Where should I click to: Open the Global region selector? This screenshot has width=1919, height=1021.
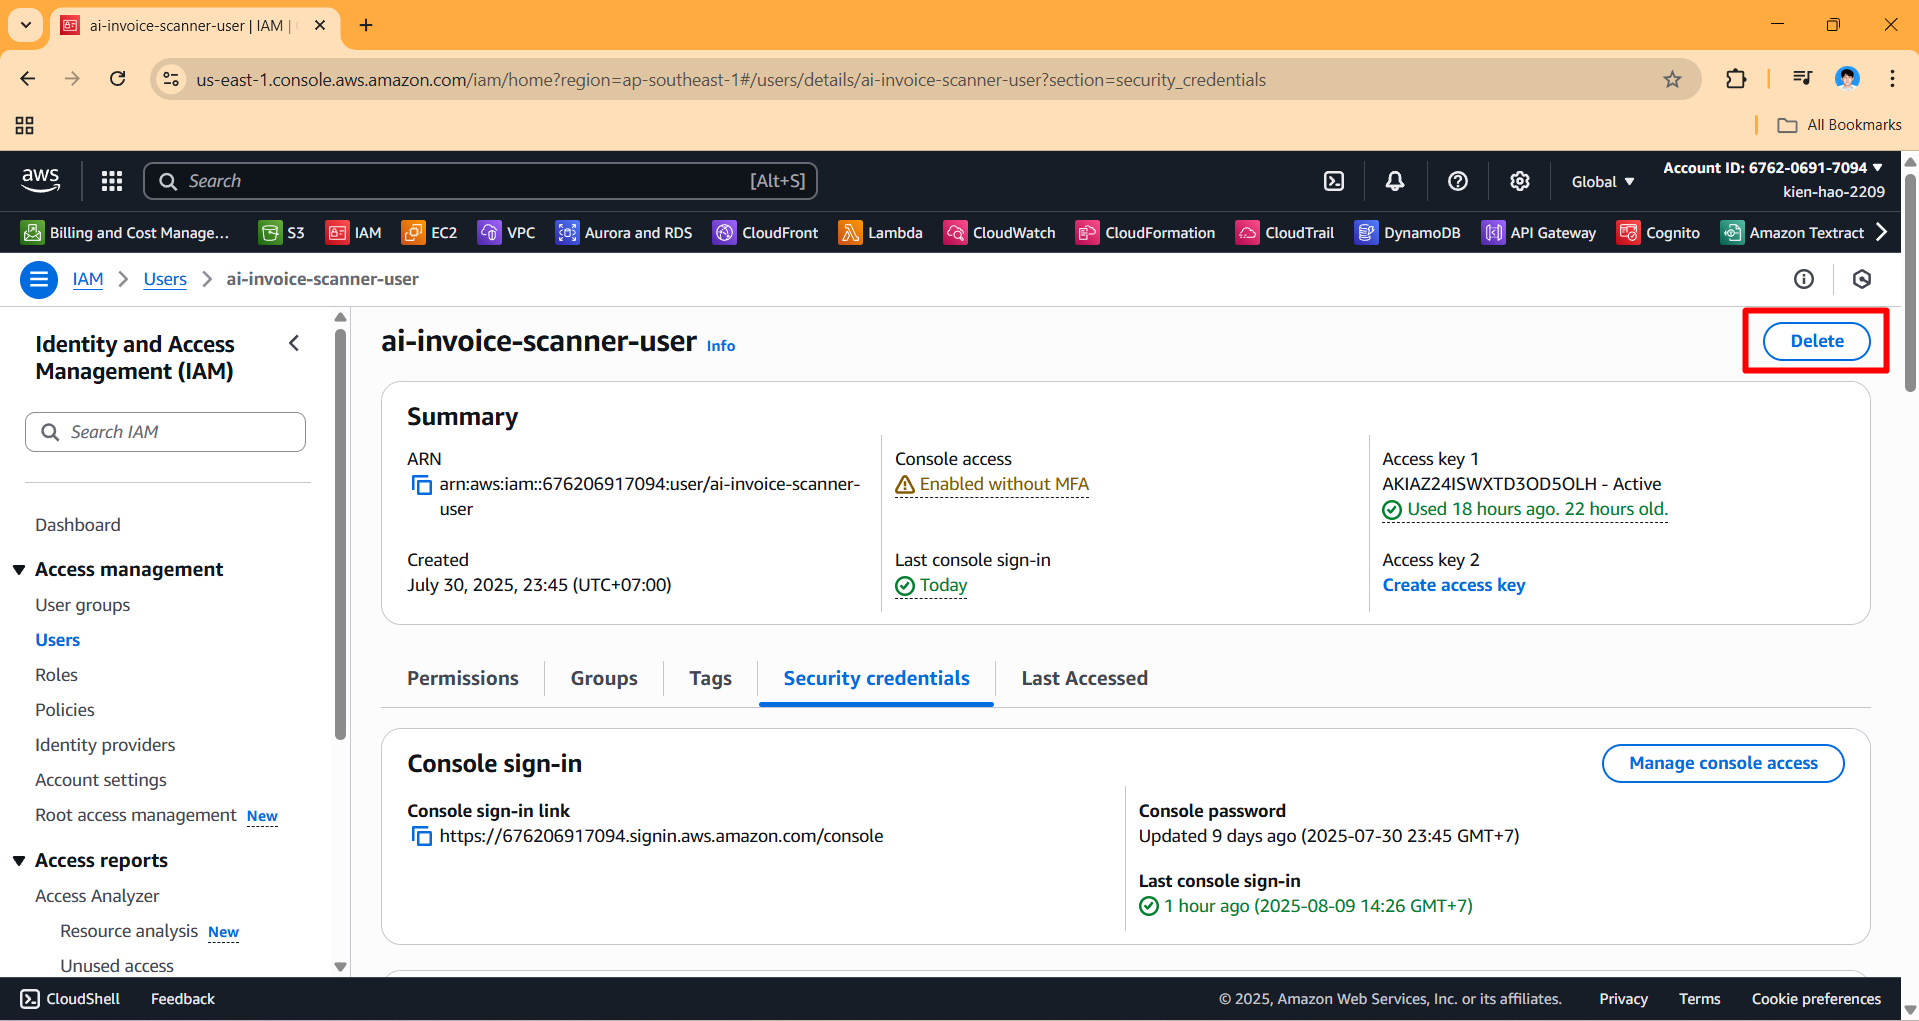click(x=1601, y=181)
